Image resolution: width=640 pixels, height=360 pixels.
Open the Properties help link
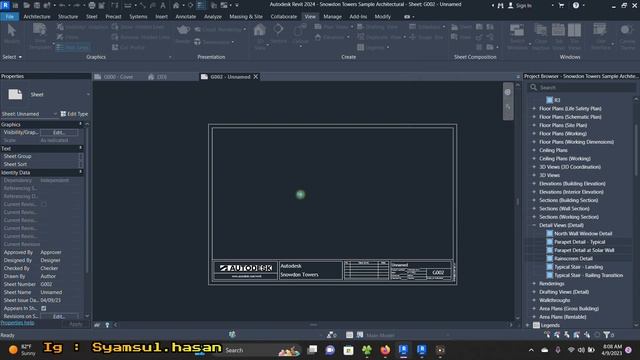click(x=17, y=323)
